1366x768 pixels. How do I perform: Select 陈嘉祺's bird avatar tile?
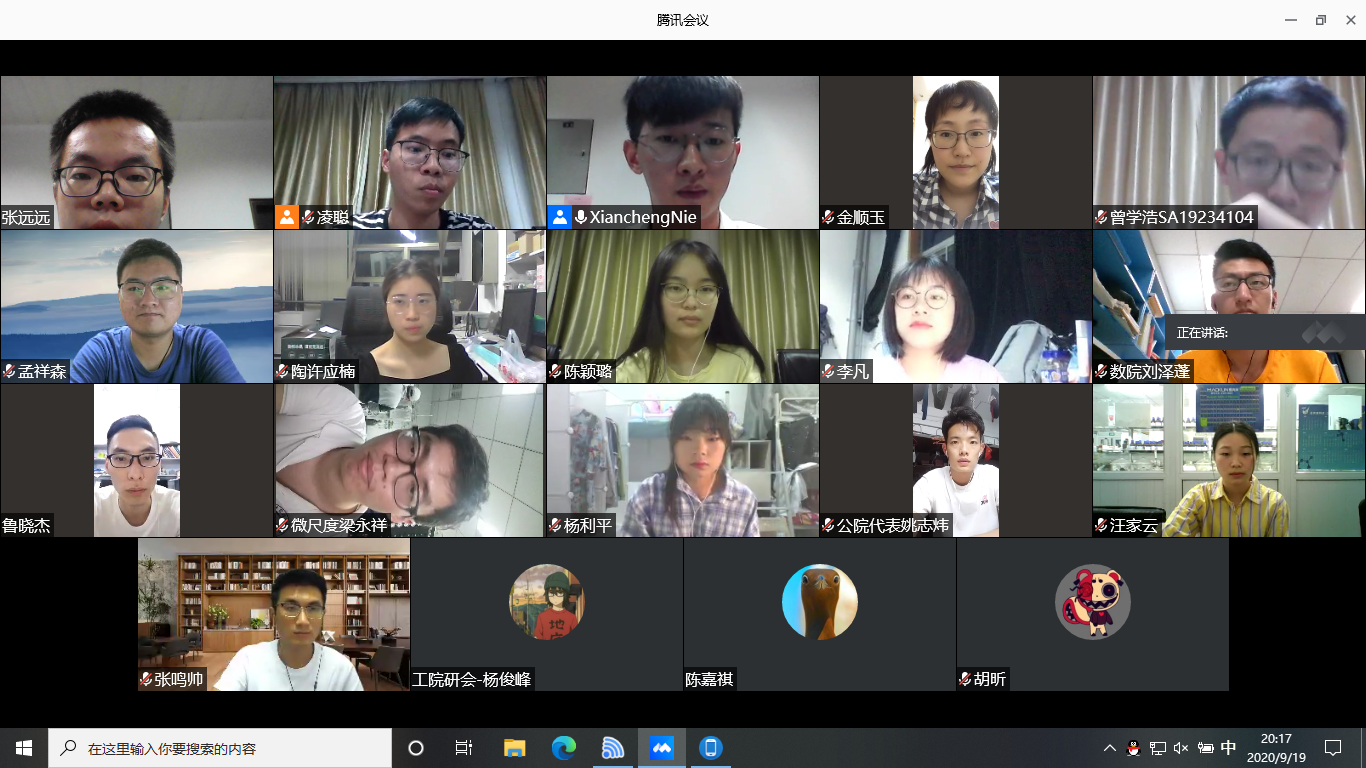pyautogui.click(x=820, y=602)
